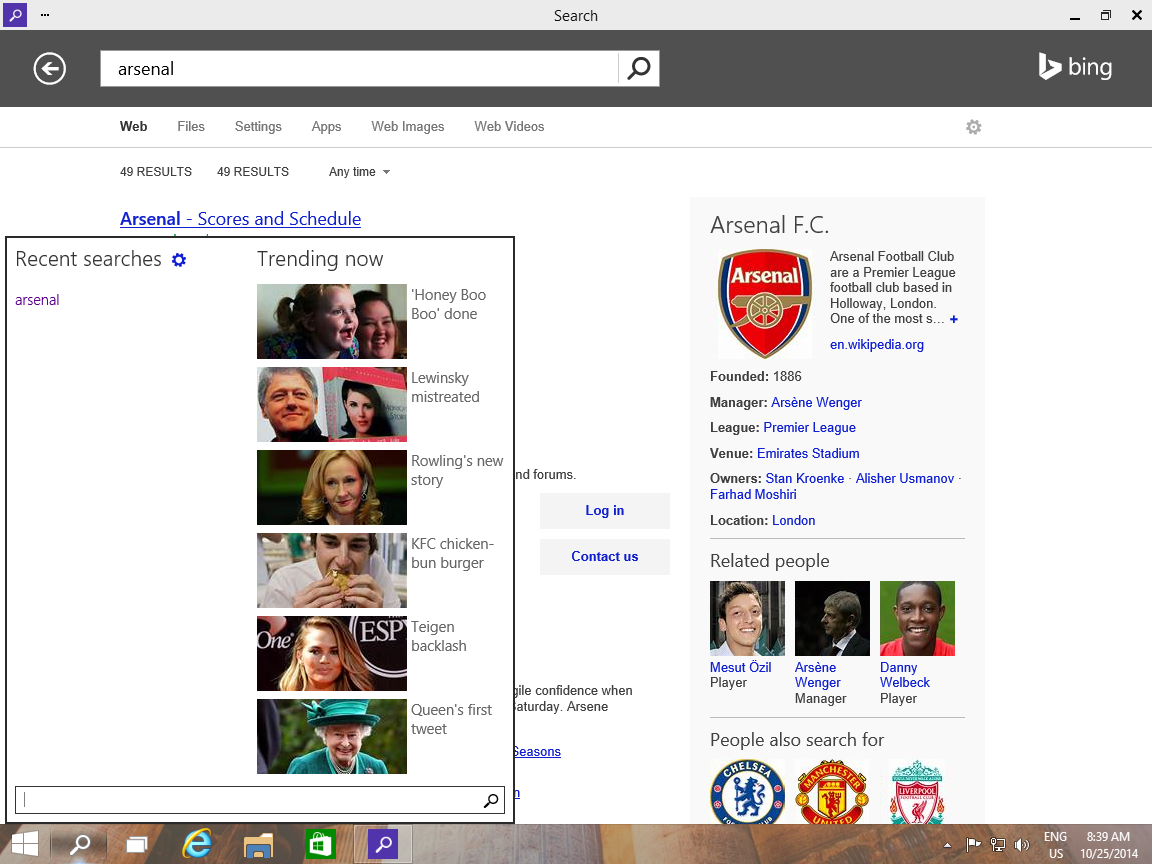1152x864 pixels.
Task: Click the Arsenal club crest image
Action: coord(765,302)
